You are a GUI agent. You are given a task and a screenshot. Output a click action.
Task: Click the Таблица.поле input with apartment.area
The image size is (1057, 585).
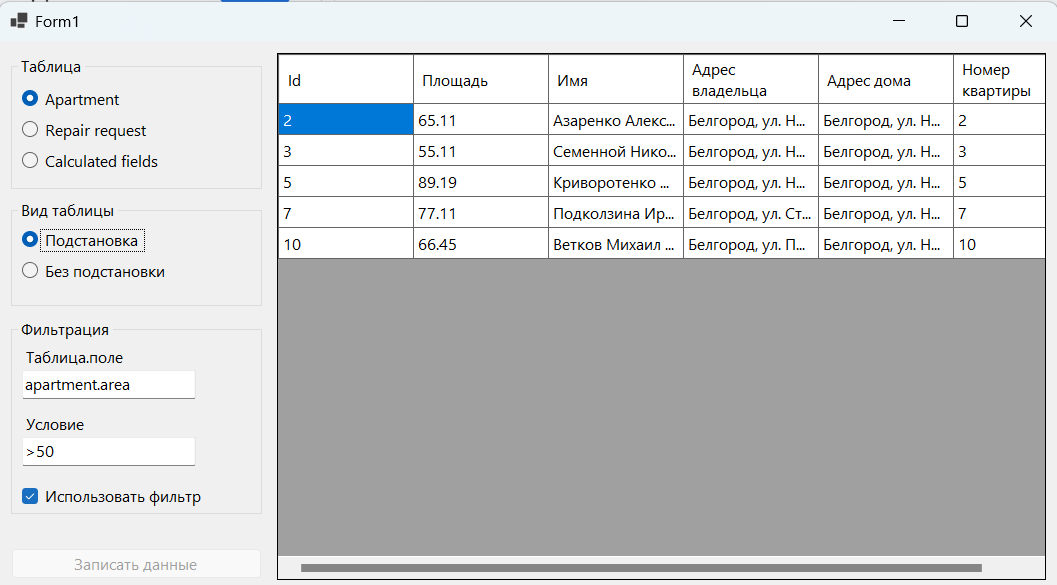(109, 385)
